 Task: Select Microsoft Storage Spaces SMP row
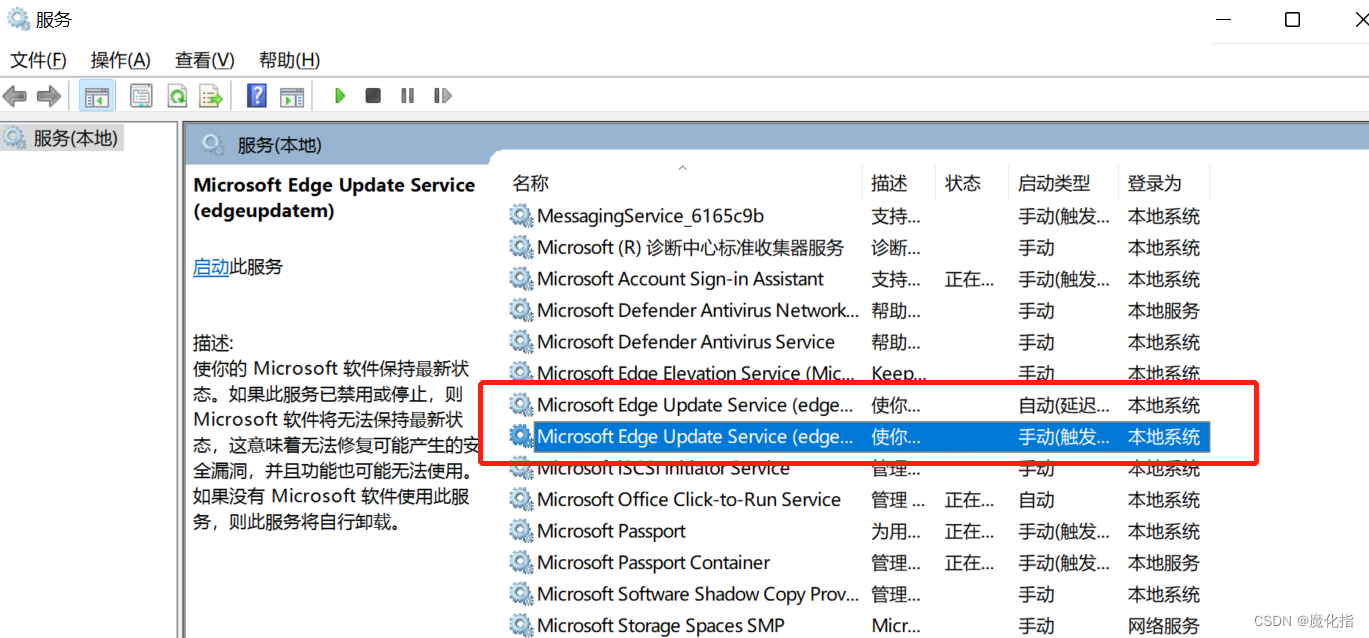coord(857,625)
